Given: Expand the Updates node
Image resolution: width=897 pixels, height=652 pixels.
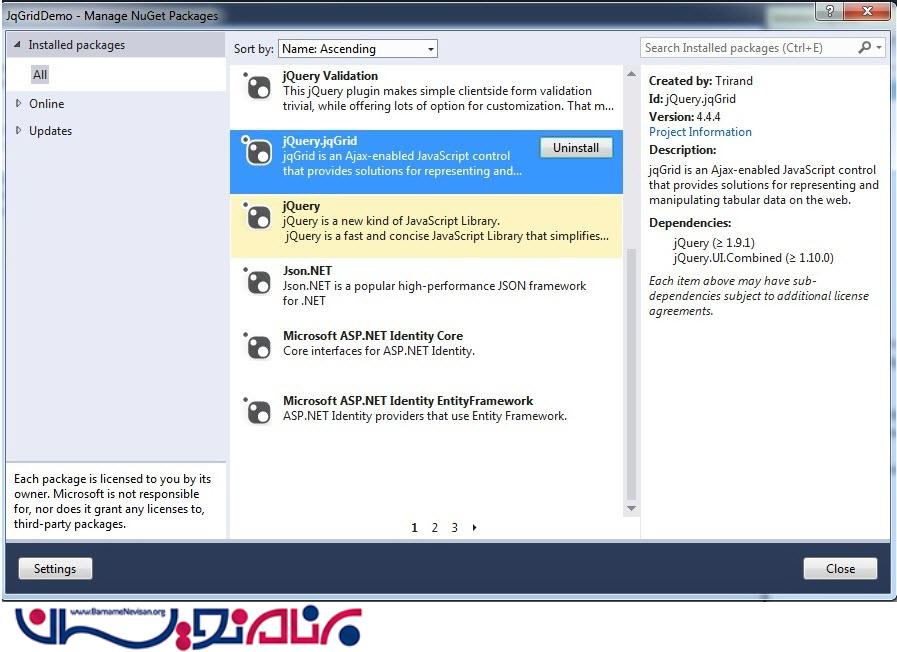Looking at the screenshot, I should [18, 131].
